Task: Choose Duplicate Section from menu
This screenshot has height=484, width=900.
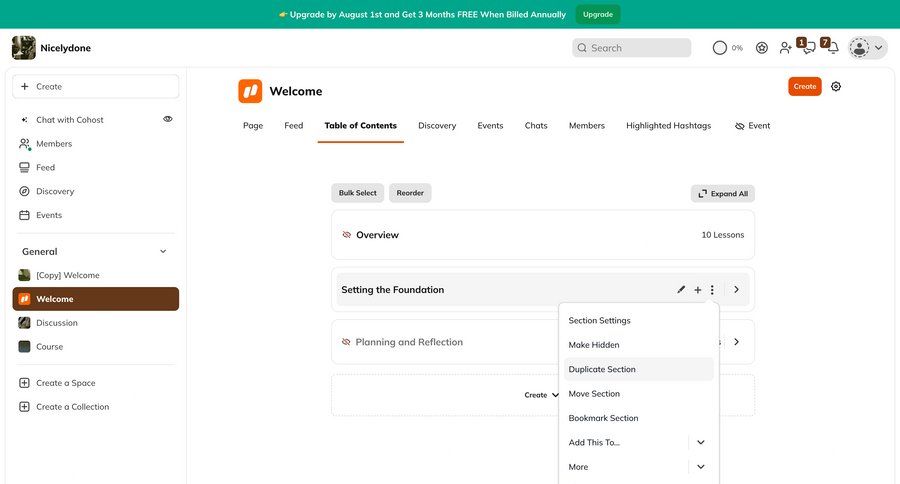Action: (638, 369)
